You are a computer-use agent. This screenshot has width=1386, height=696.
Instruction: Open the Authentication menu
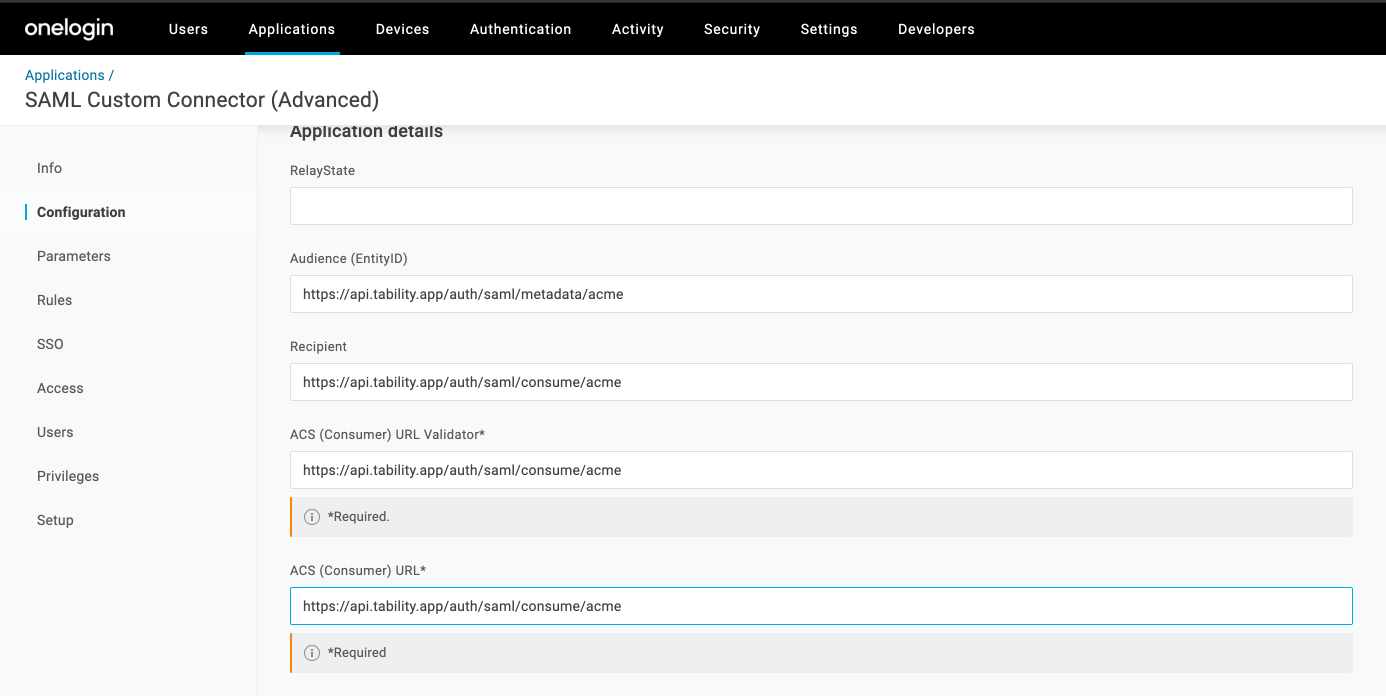point(520,29)
